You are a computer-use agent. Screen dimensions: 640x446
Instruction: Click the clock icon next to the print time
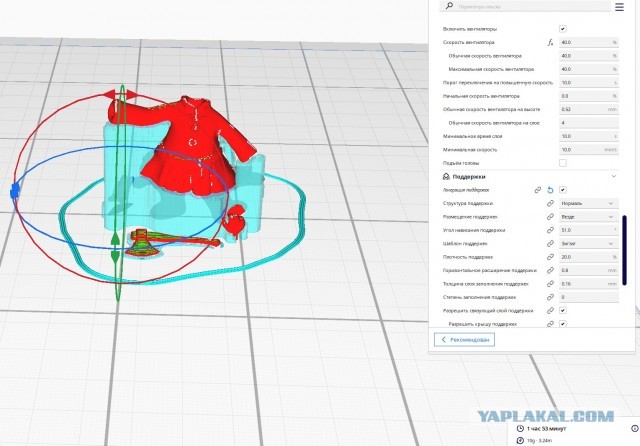click(520, 428)
